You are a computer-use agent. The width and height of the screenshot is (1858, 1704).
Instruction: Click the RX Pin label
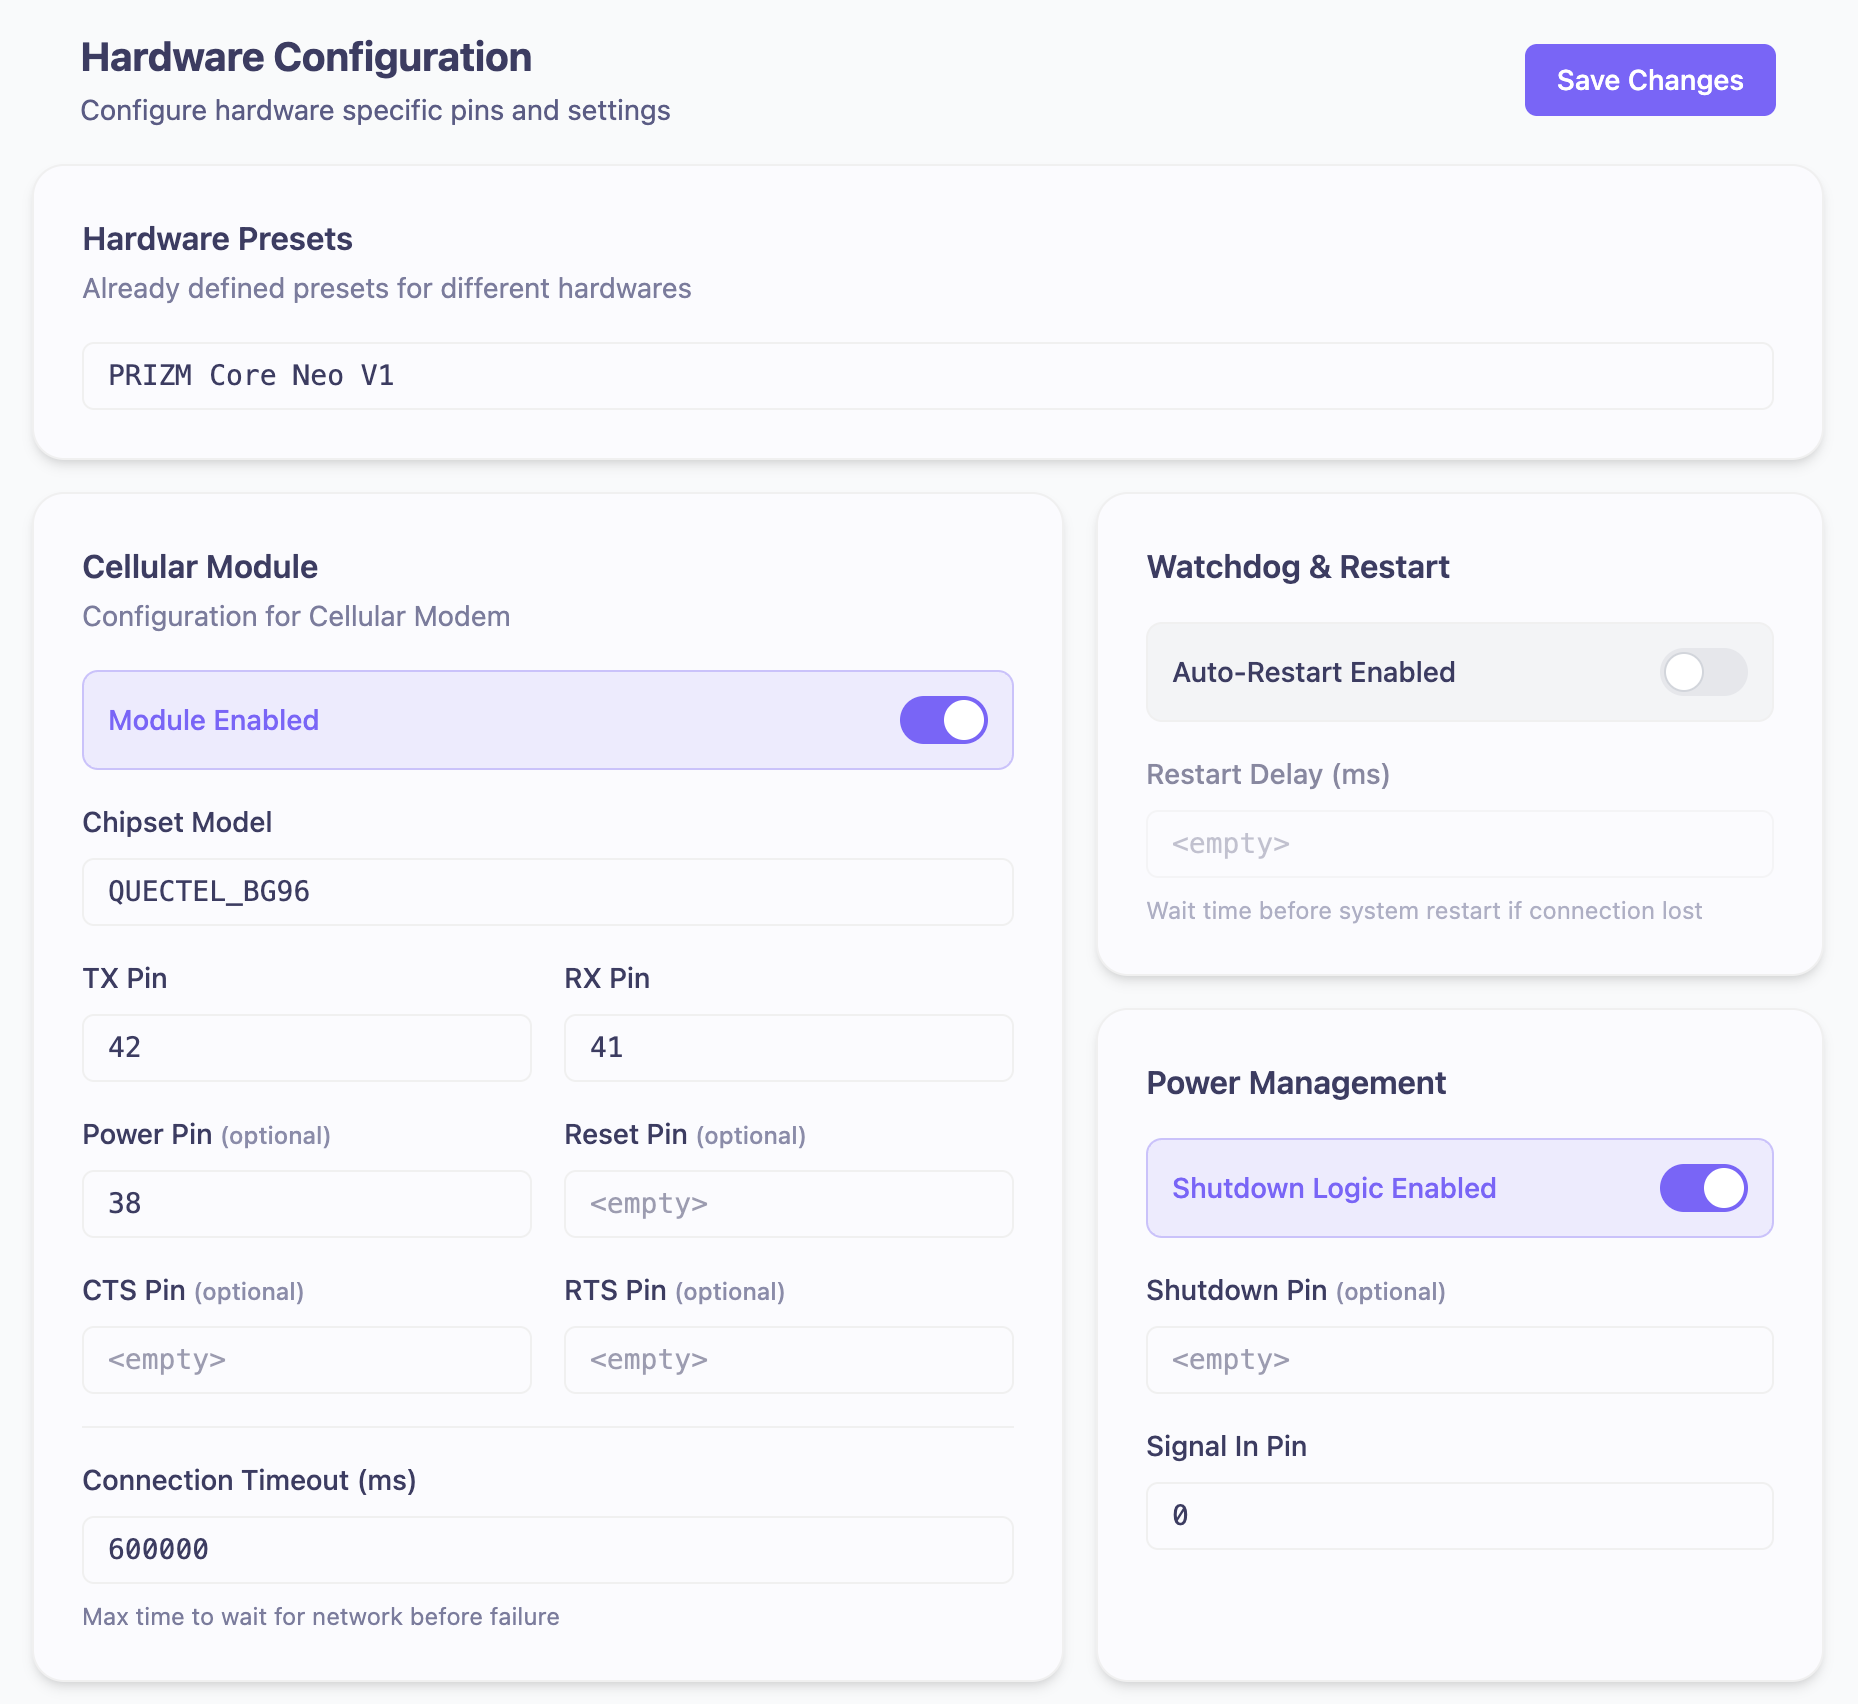(x=607, y=978)
